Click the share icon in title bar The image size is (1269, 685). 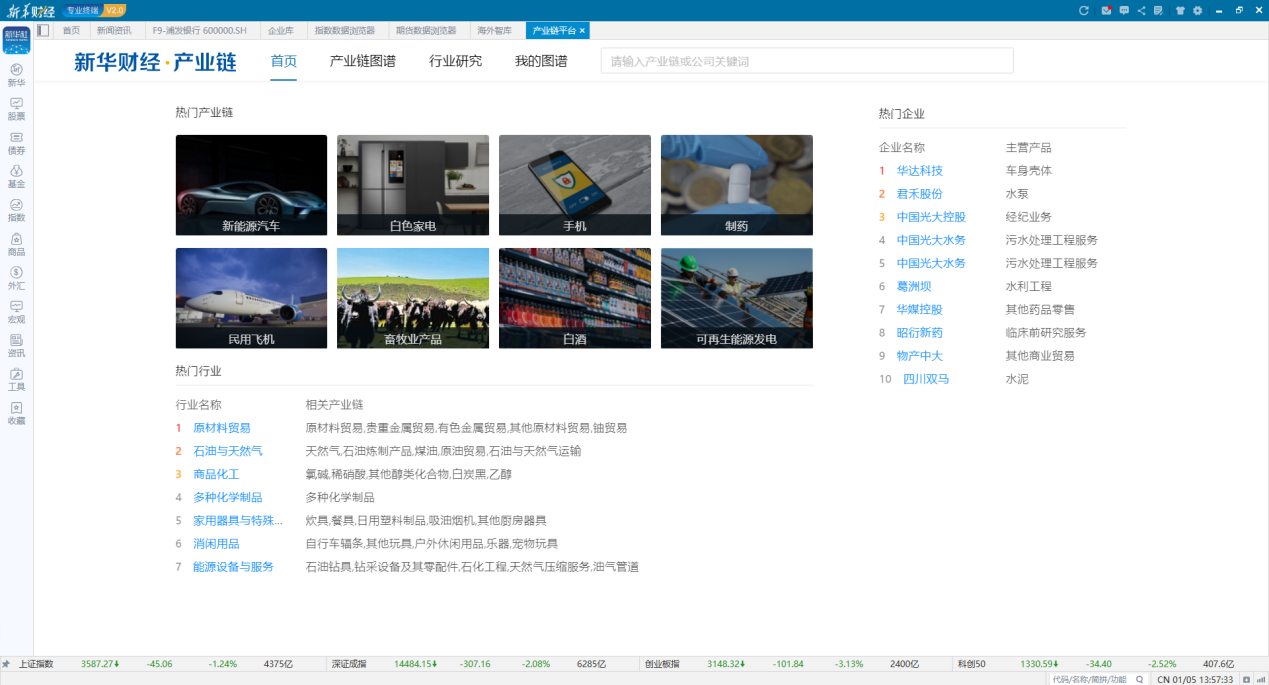coord(1141,10)
